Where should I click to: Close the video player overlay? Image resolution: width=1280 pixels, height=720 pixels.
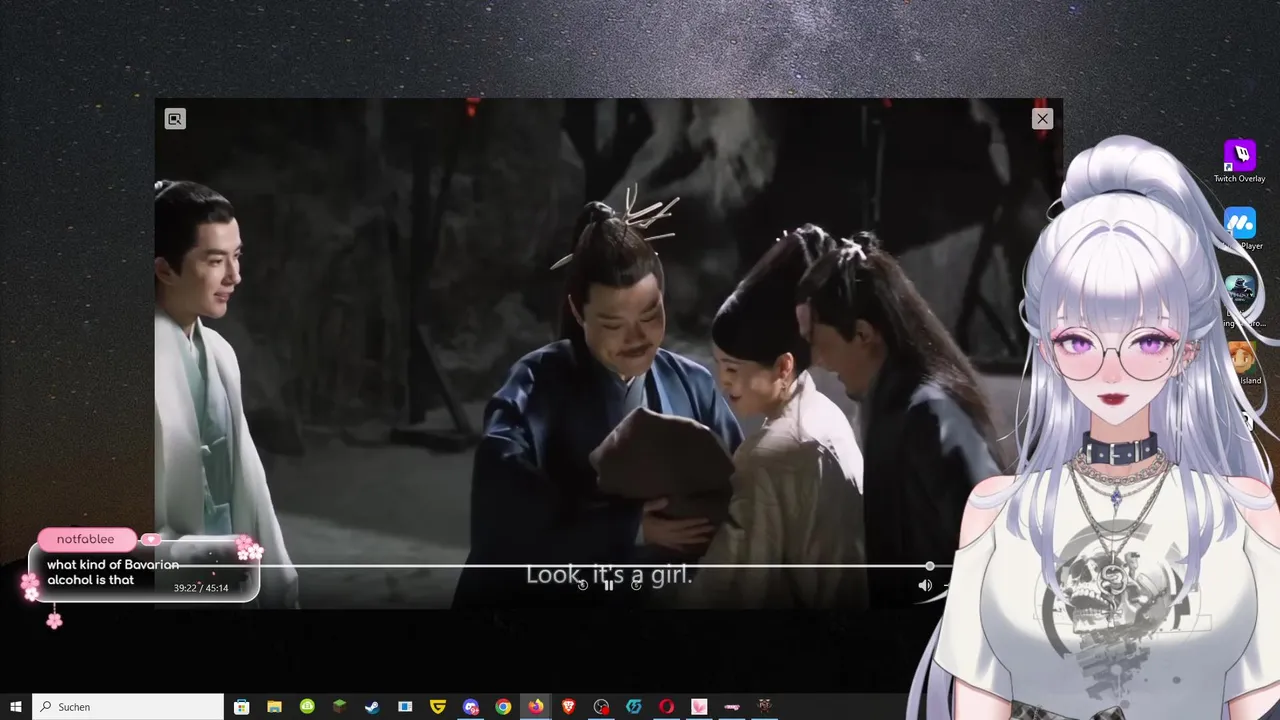[x=1042, y=119]
